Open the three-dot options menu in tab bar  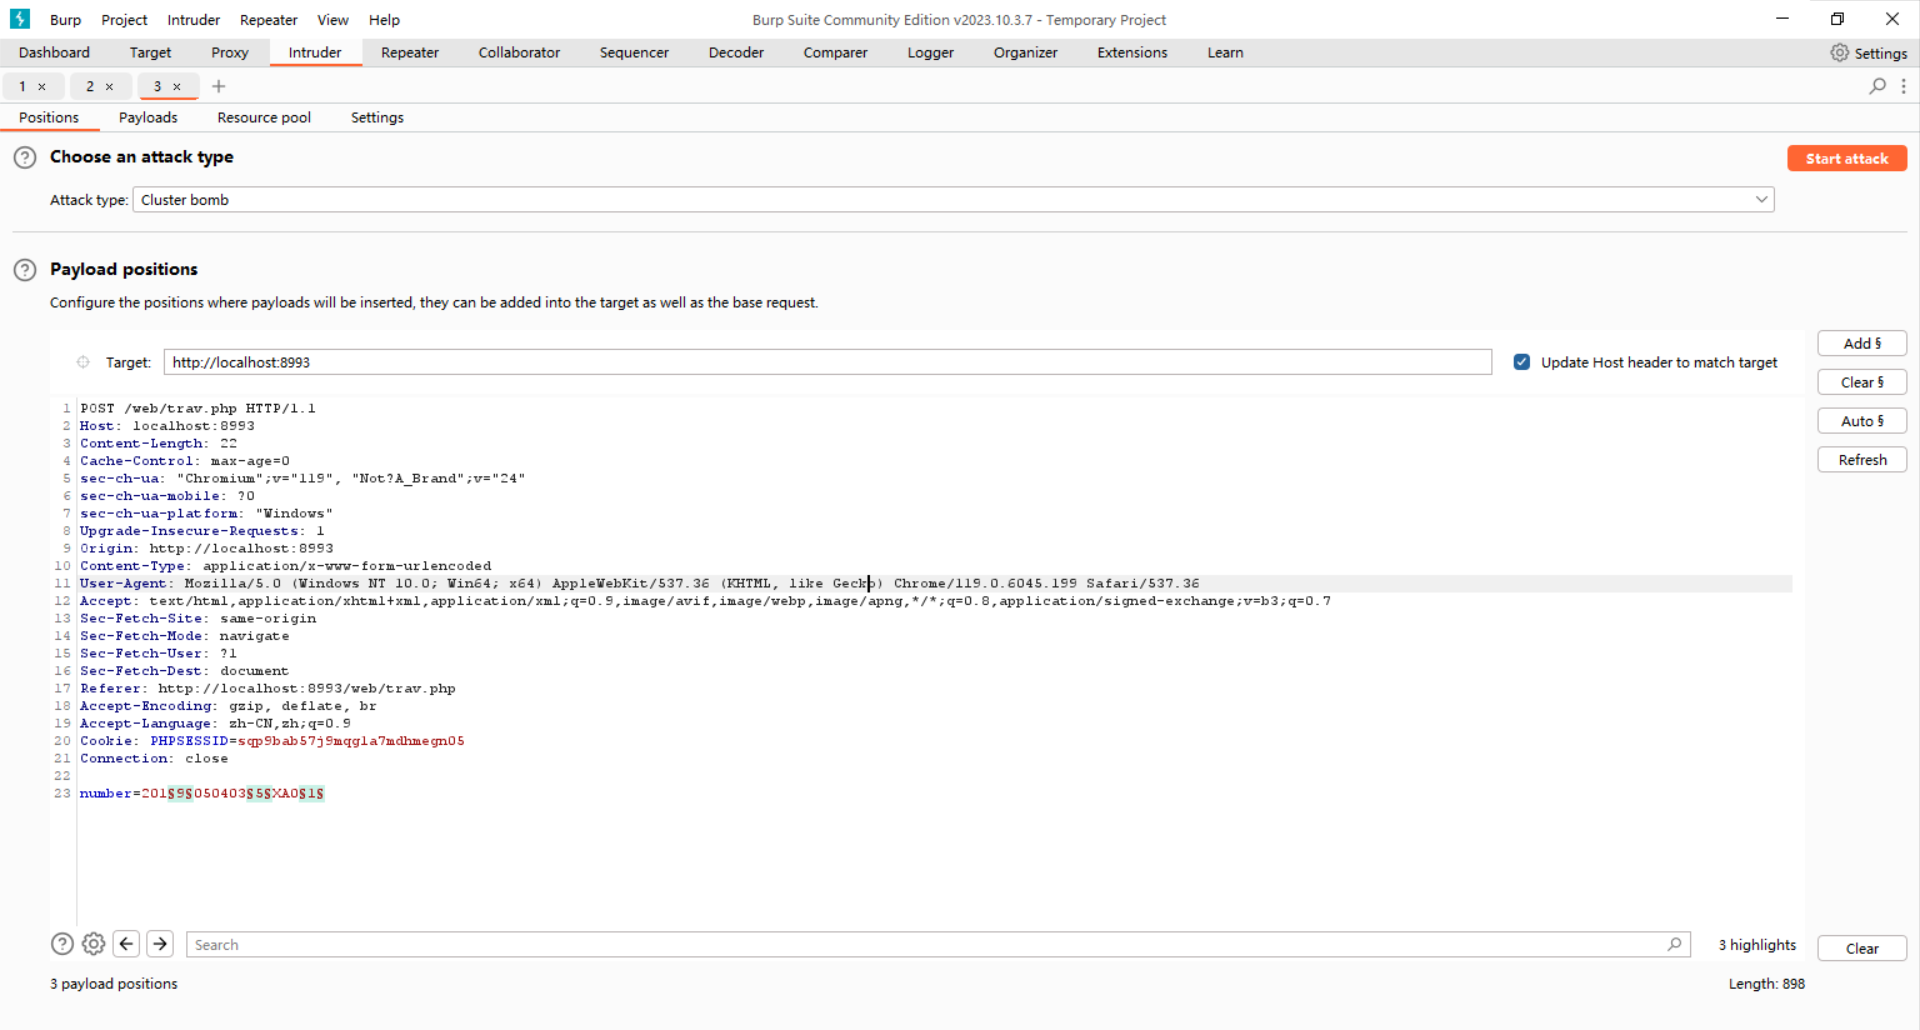pos(1903,86)
